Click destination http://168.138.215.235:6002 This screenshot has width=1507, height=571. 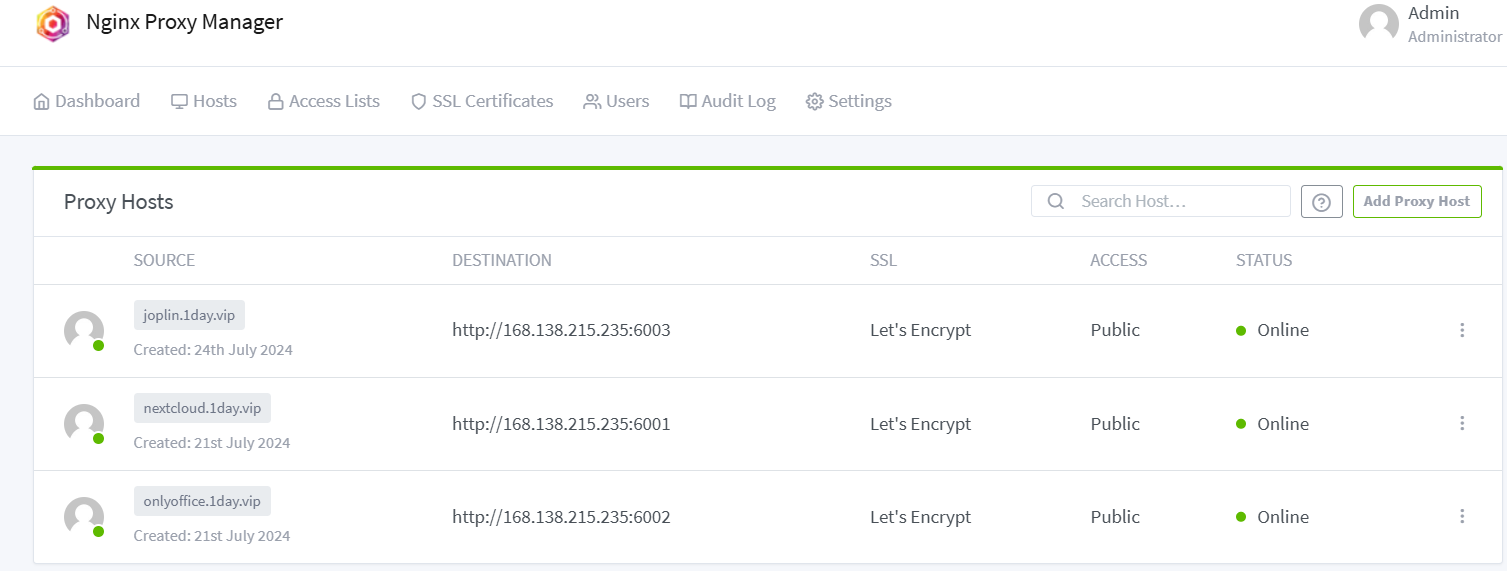561,517
